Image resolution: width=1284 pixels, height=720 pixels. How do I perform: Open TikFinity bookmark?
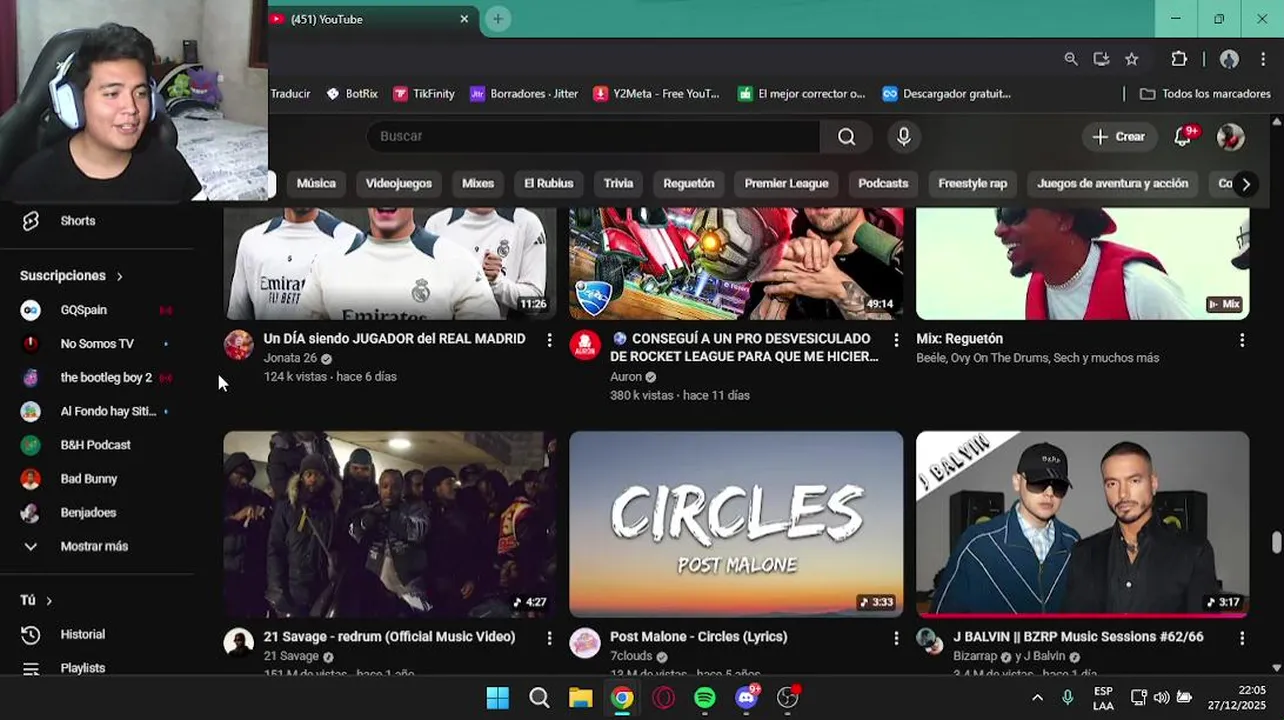click(424, 94)
